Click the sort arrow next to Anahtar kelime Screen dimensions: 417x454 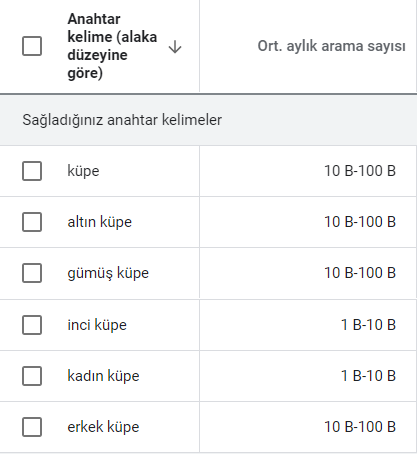[x=175, y=47]
